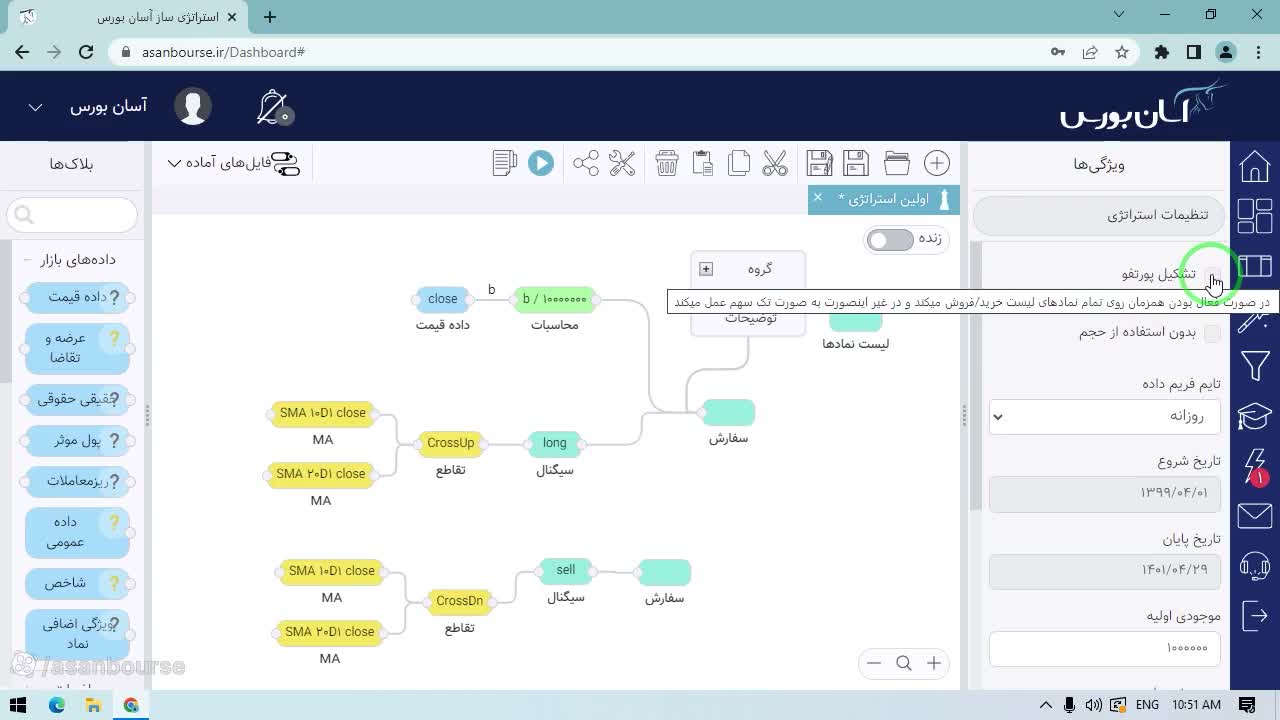Run the strategy with the play button
The image size is (1280, 720).
[541, 163]
